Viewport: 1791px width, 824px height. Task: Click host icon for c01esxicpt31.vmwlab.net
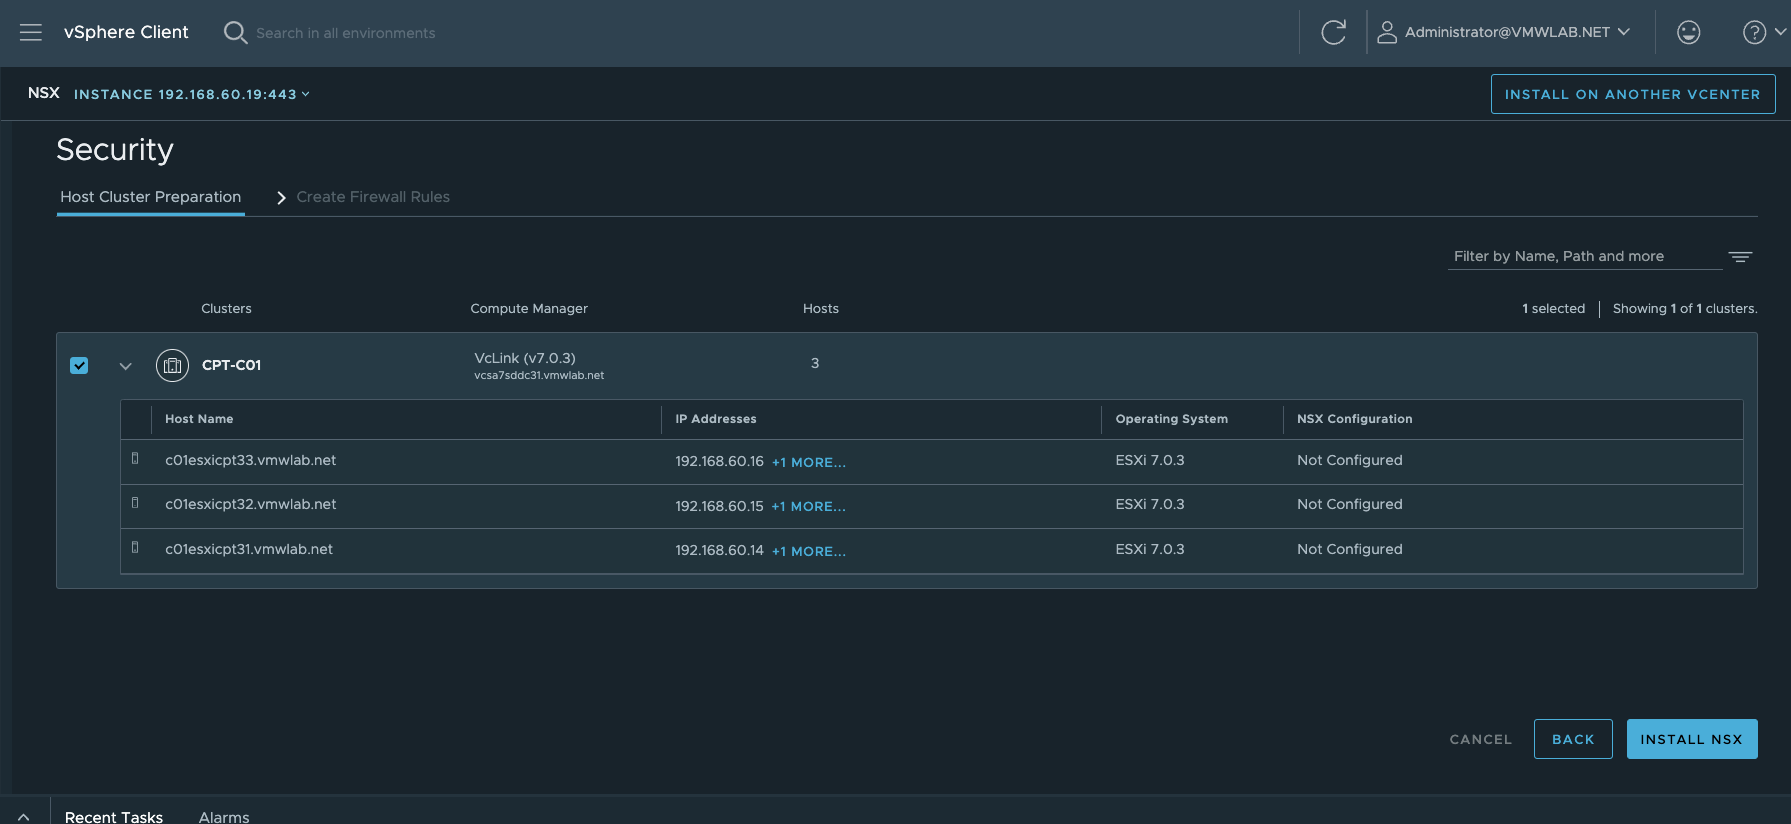135,548
